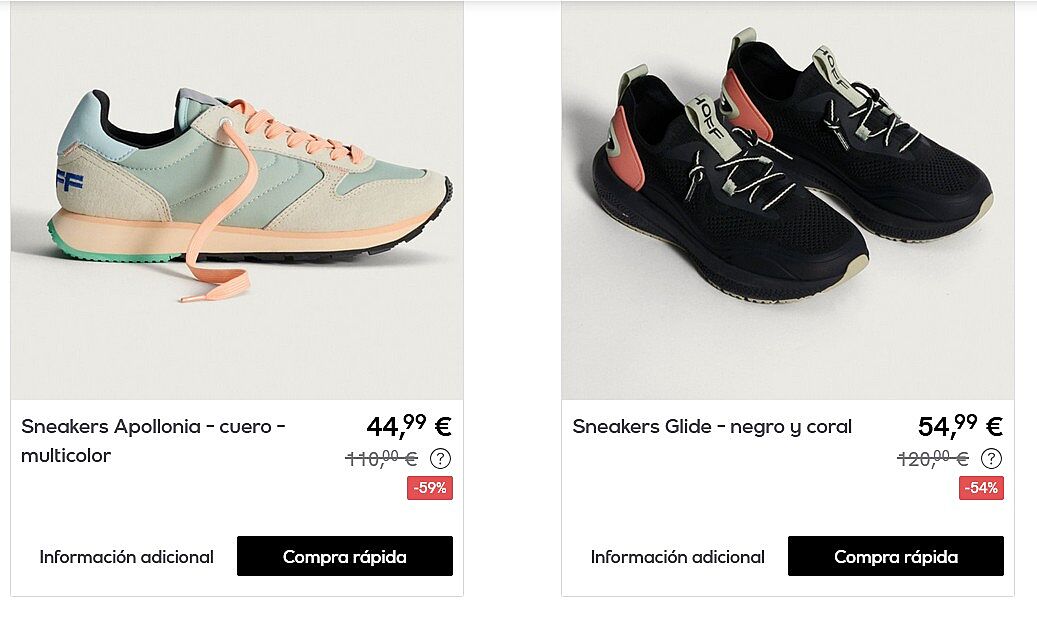This screenshot has width=1037, height=617.
Task: Open the Sneakers Glide negro y coral title
Action: [712, 427]
